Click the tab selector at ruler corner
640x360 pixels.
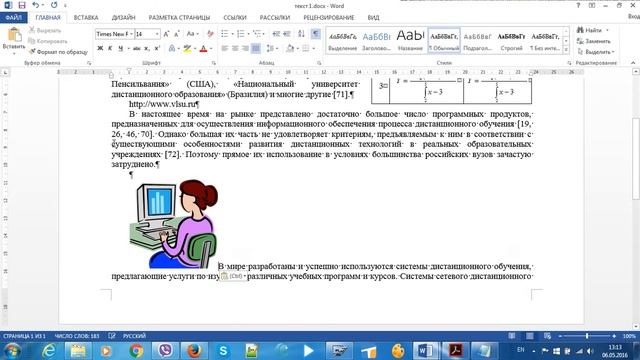(x=5, y=72)
